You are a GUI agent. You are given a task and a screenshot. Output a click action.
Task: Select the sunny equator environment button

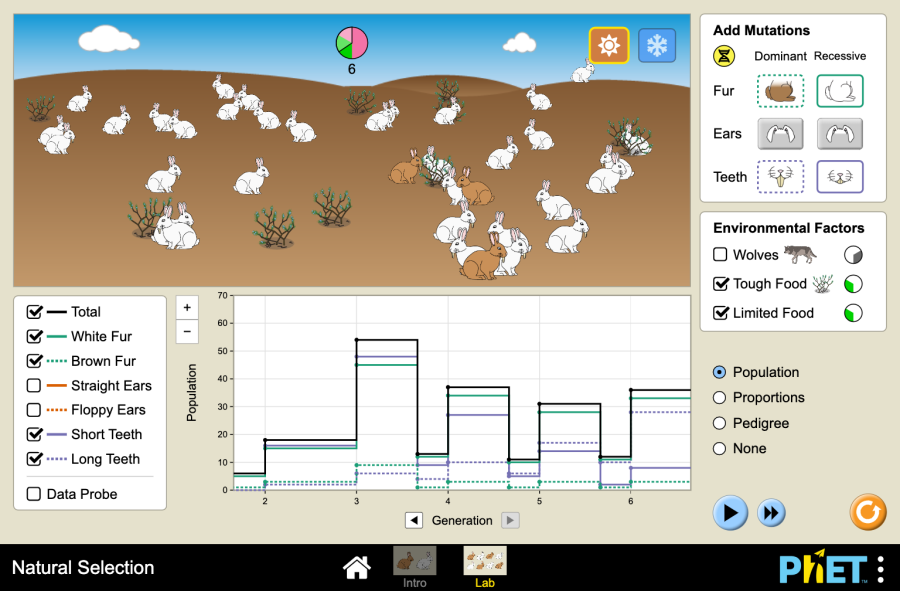(x=608, y=46)
